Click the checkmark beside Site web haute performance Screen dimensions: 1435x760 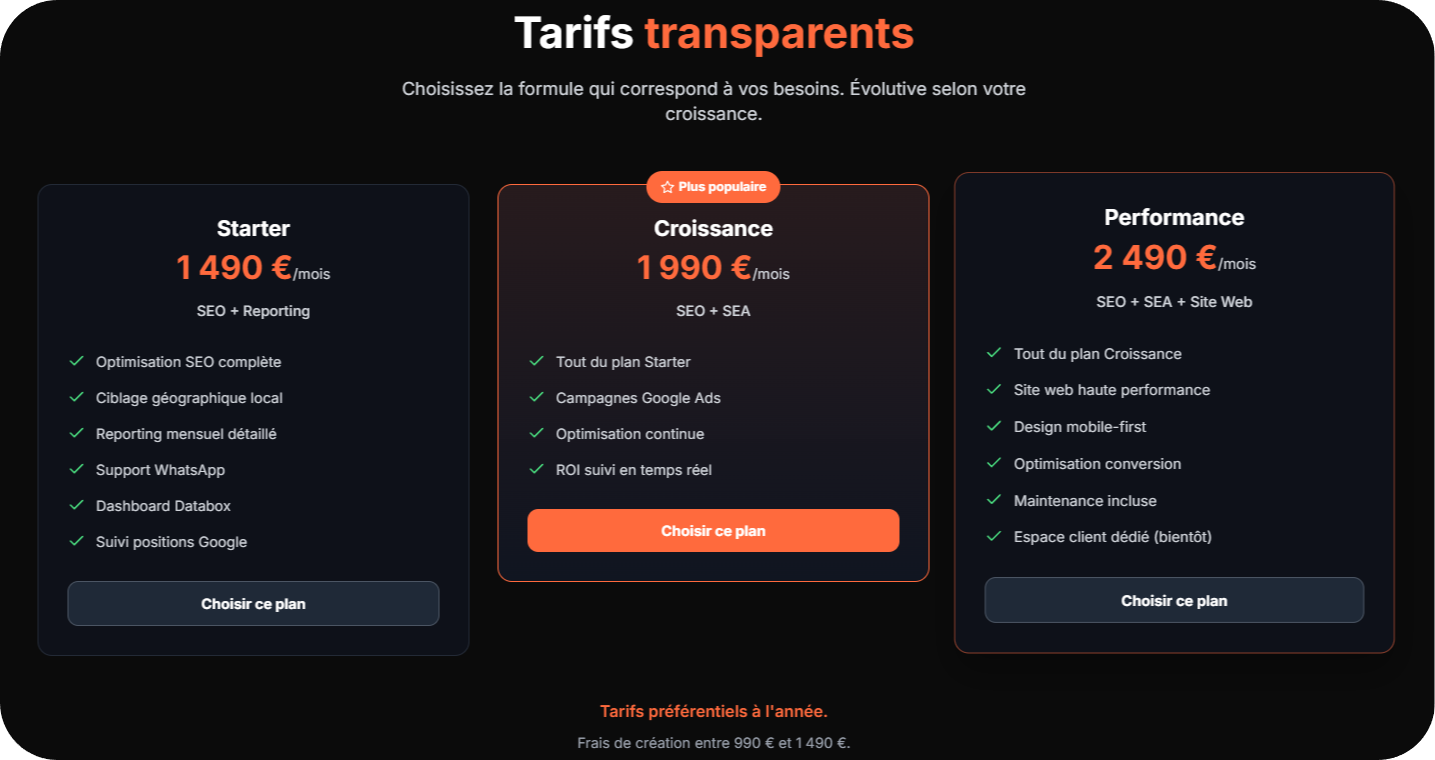994,390
